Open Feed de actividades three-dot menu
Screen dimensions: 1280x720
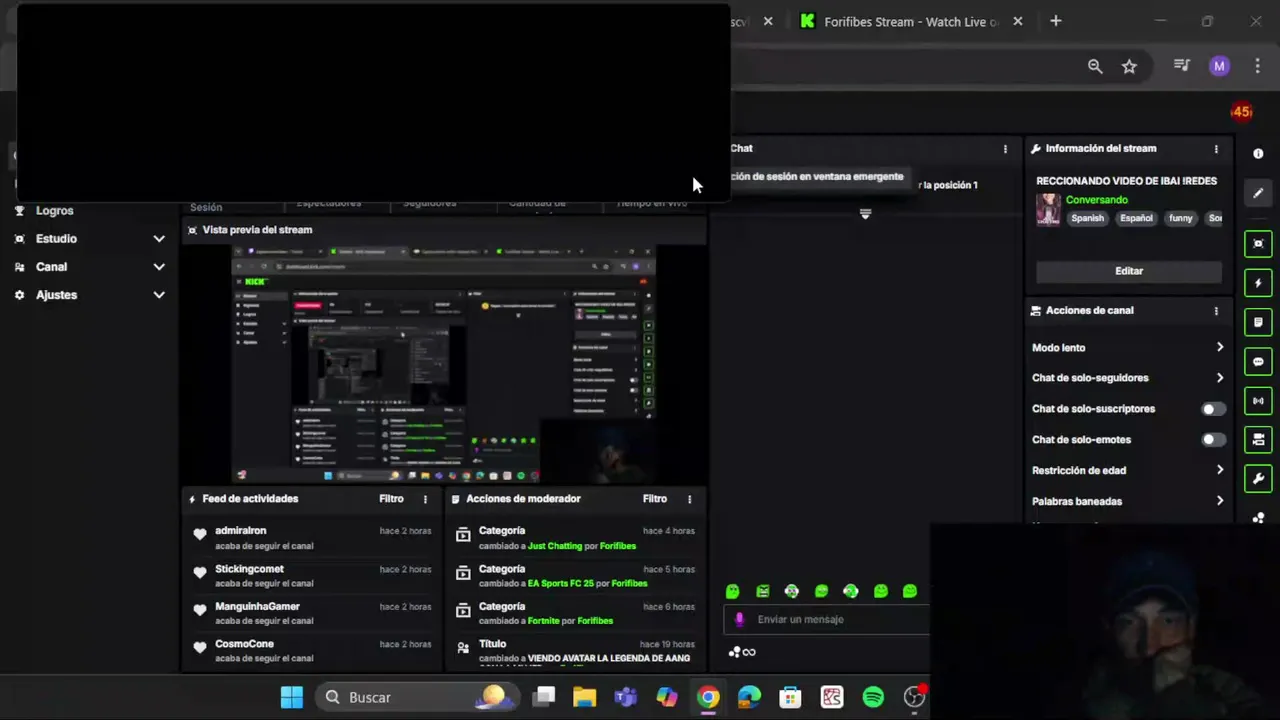[x=425, y=499]
